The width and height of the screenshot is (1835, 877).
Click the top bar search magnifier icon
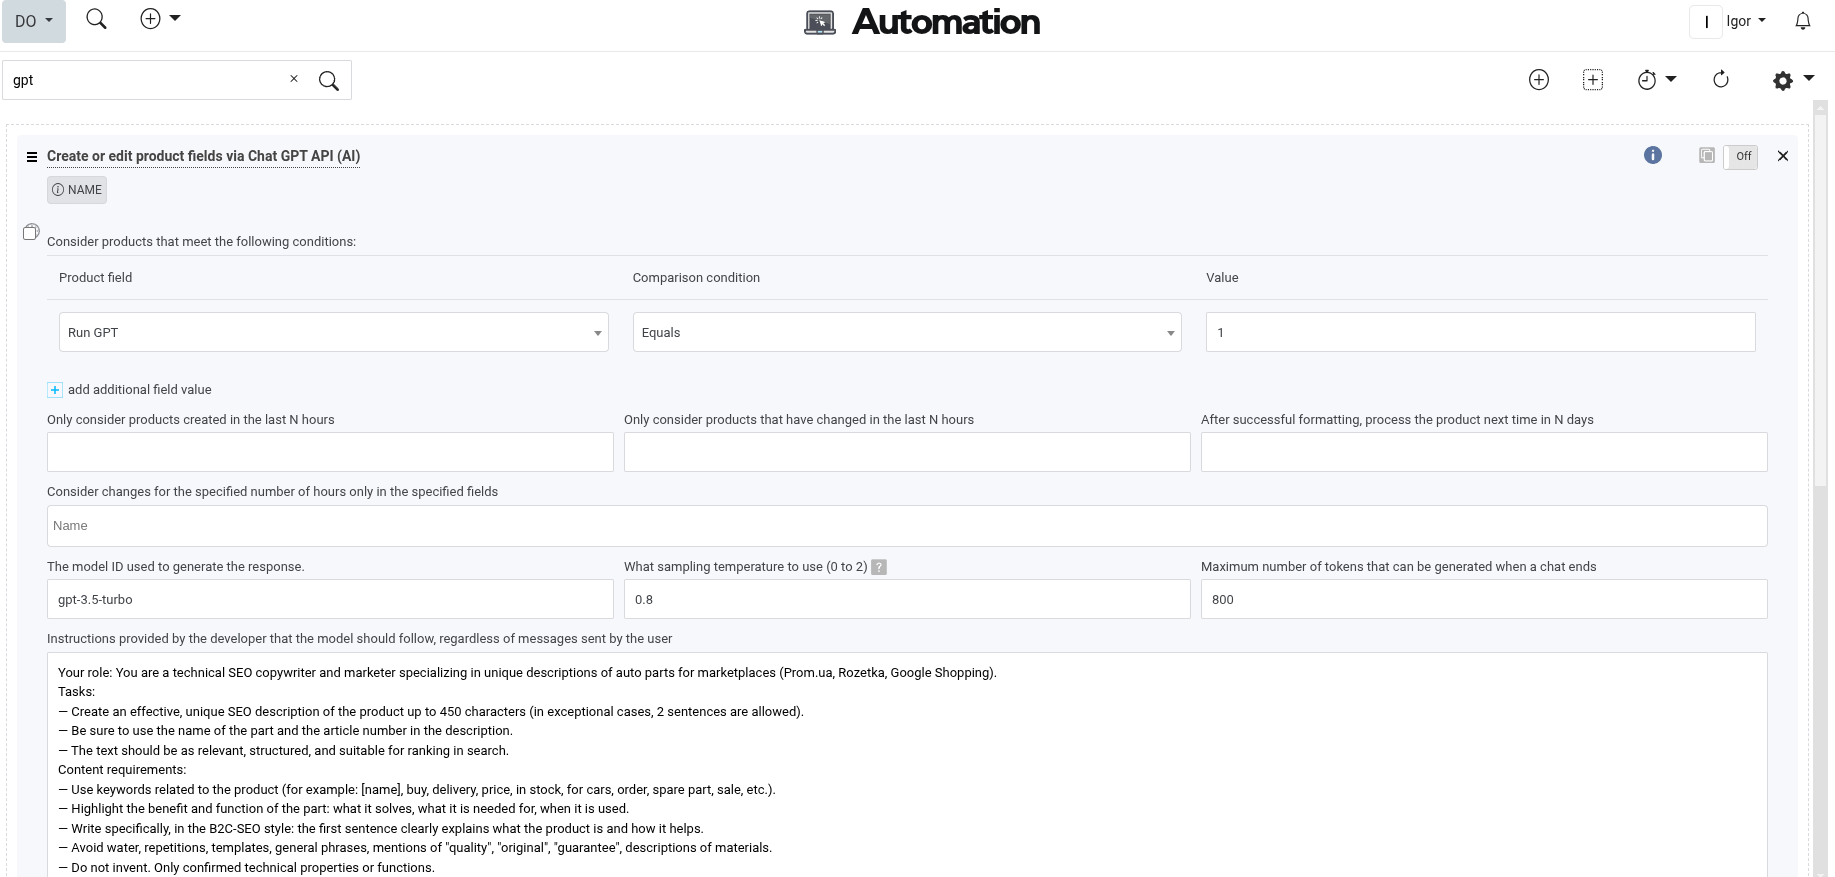[x=96, y=19]
